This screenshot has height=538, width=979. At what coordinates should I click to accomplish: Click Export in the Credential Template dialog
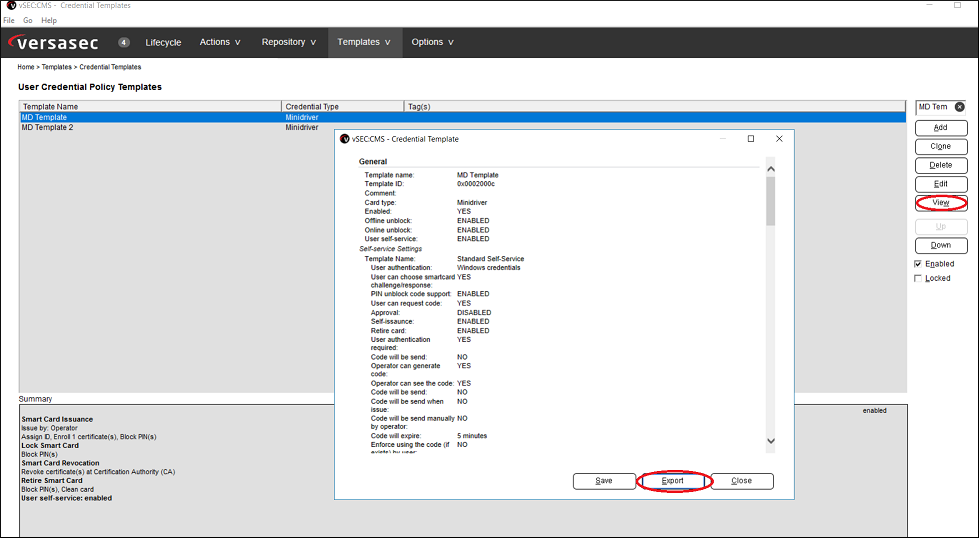tap(672, 481)
